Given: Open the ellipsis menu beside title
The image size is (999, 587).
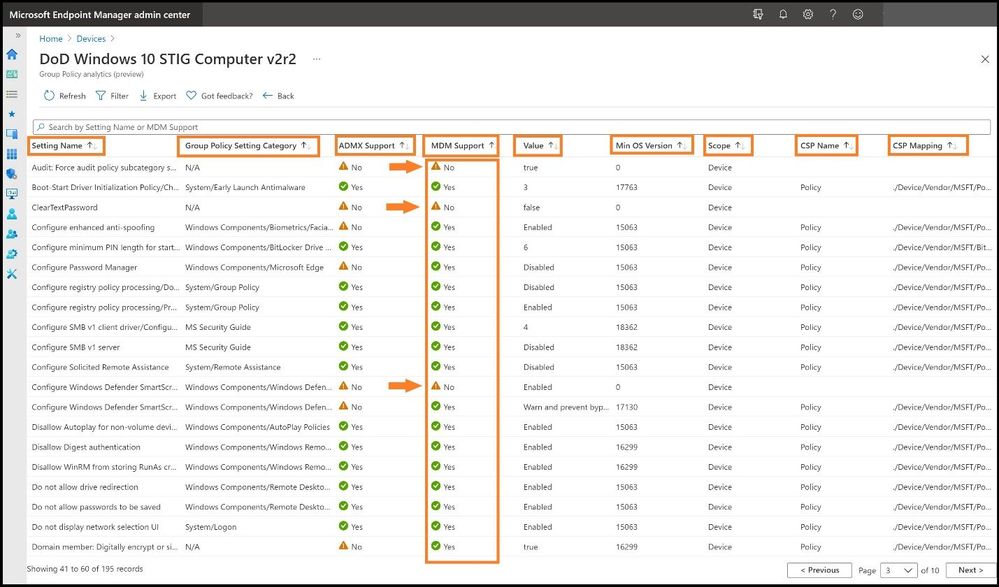Looking at the screenshot, I should click(x=317, y=59).
